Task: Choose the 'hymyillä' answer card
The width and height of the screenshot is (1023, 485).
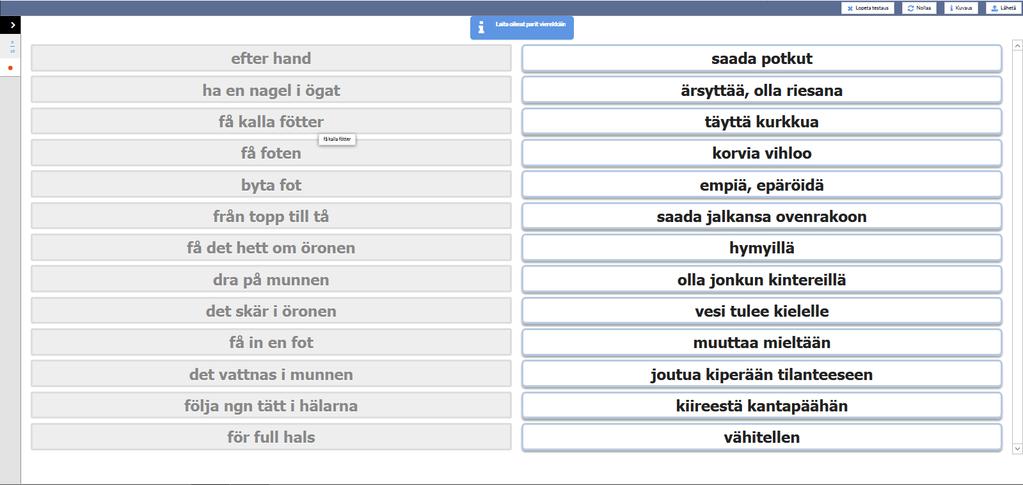Action: coord(761,248)
